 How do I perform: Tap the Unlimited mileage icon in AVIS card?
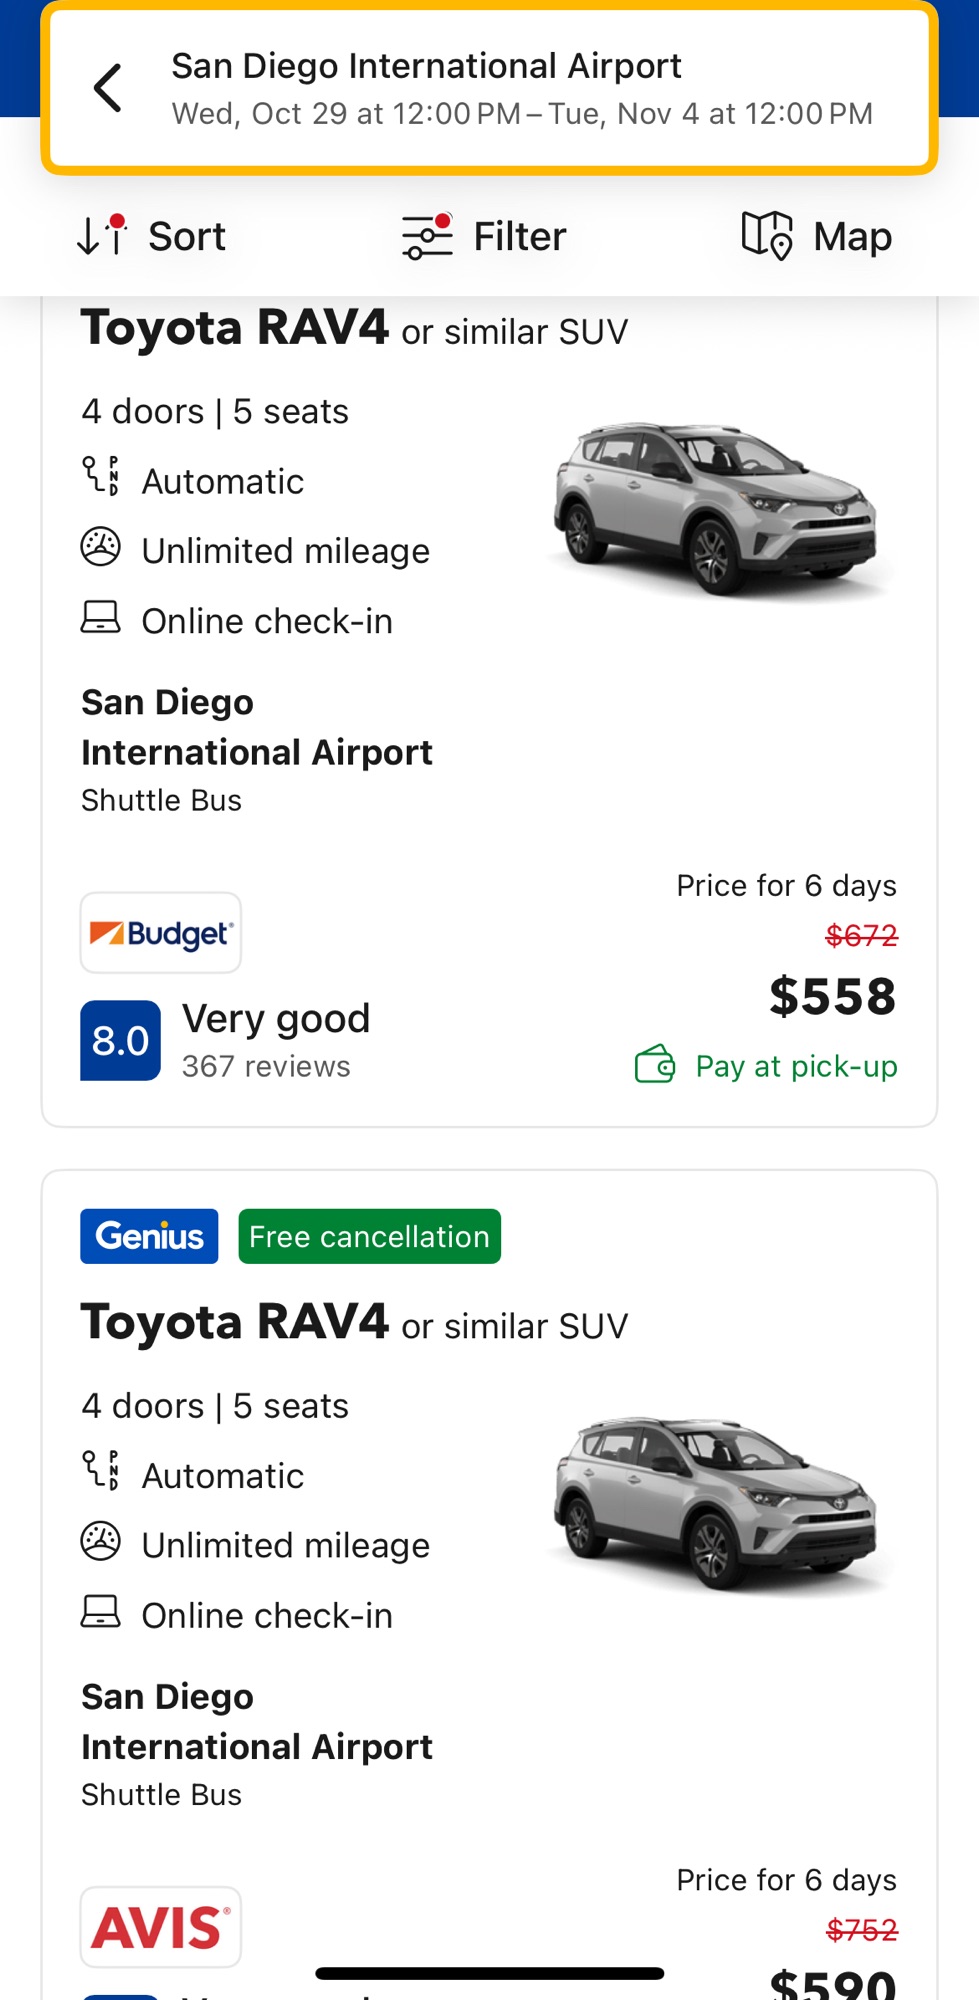(x=100, y=1541)
